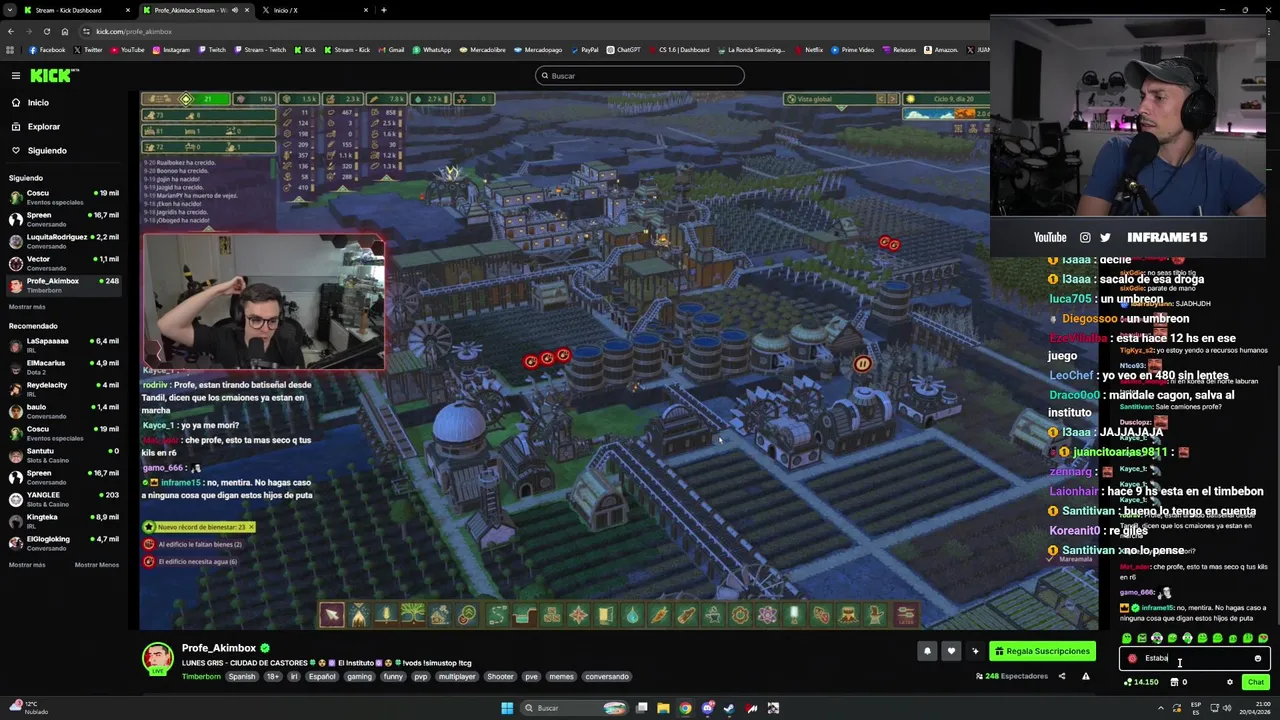Screen dimensions: 1280x720
Task: Click the 14.150 channel points counter
Action: click(1142, 683)
